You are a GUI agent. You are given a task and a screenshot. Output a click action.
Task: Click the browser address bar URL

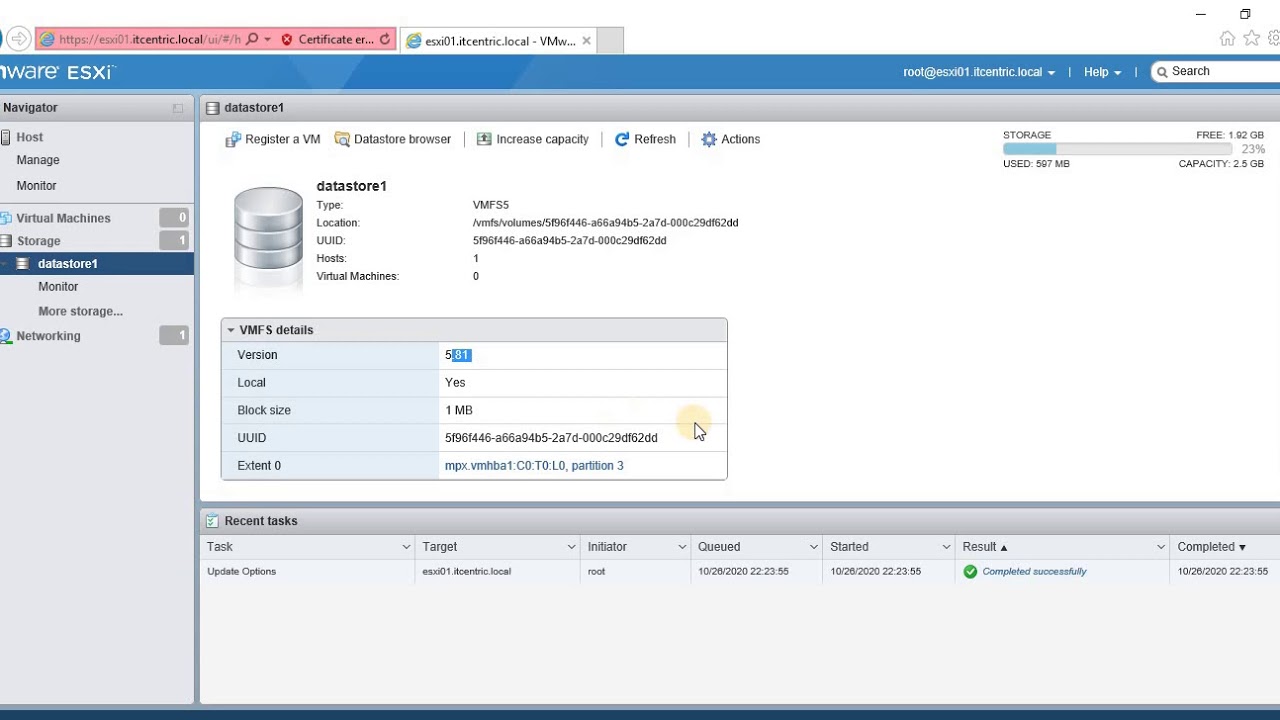(149, 40)
